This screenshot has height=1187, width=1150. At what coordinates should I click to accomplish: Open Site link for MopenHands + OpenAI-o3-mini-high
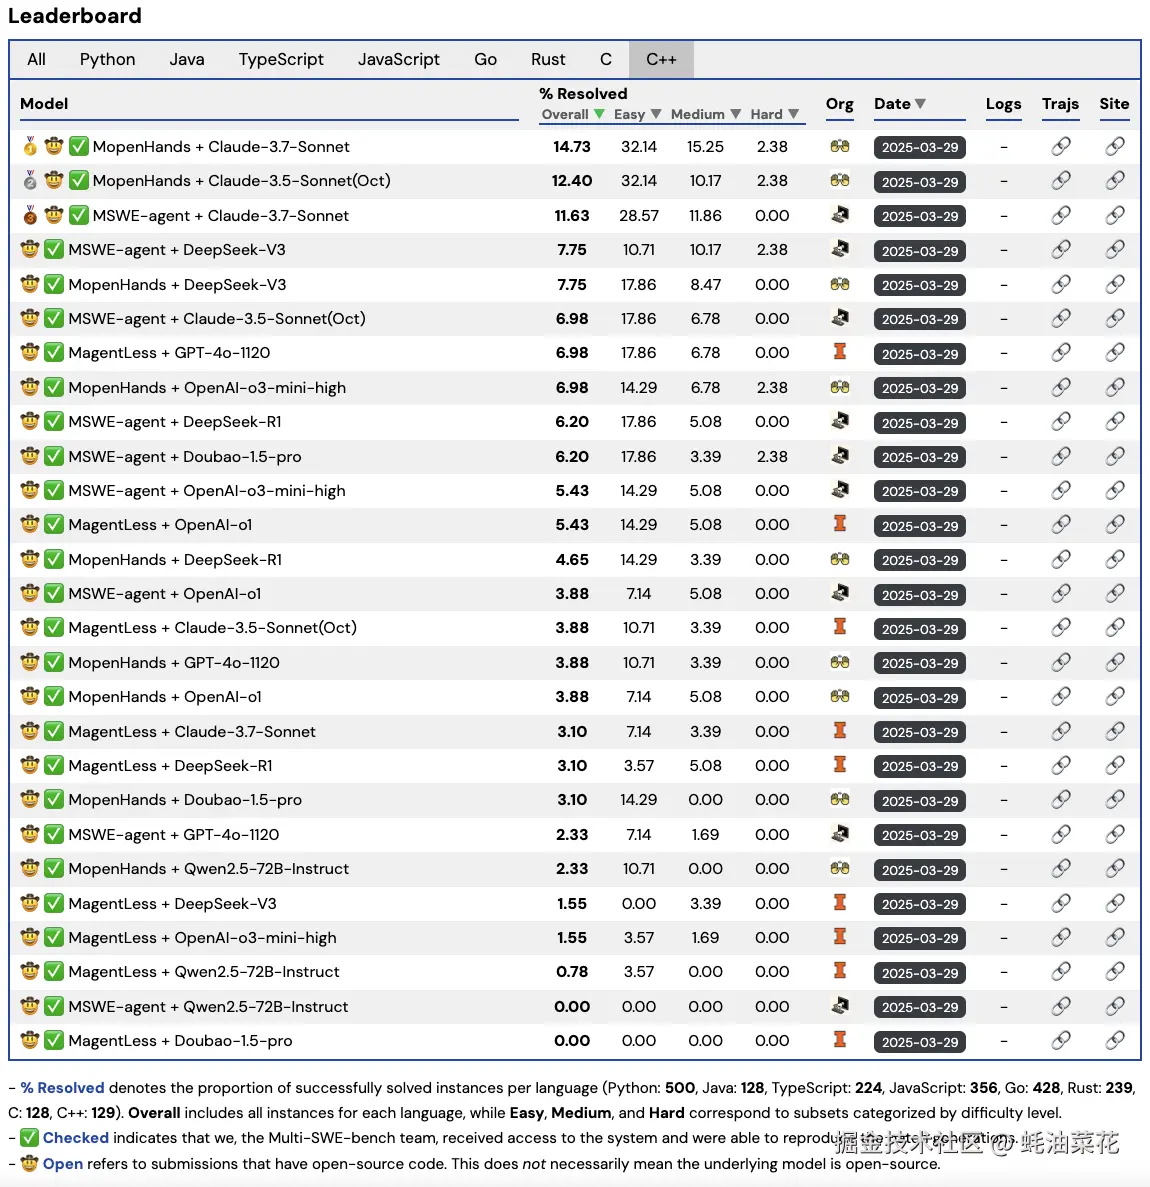tap(1114, 387)
